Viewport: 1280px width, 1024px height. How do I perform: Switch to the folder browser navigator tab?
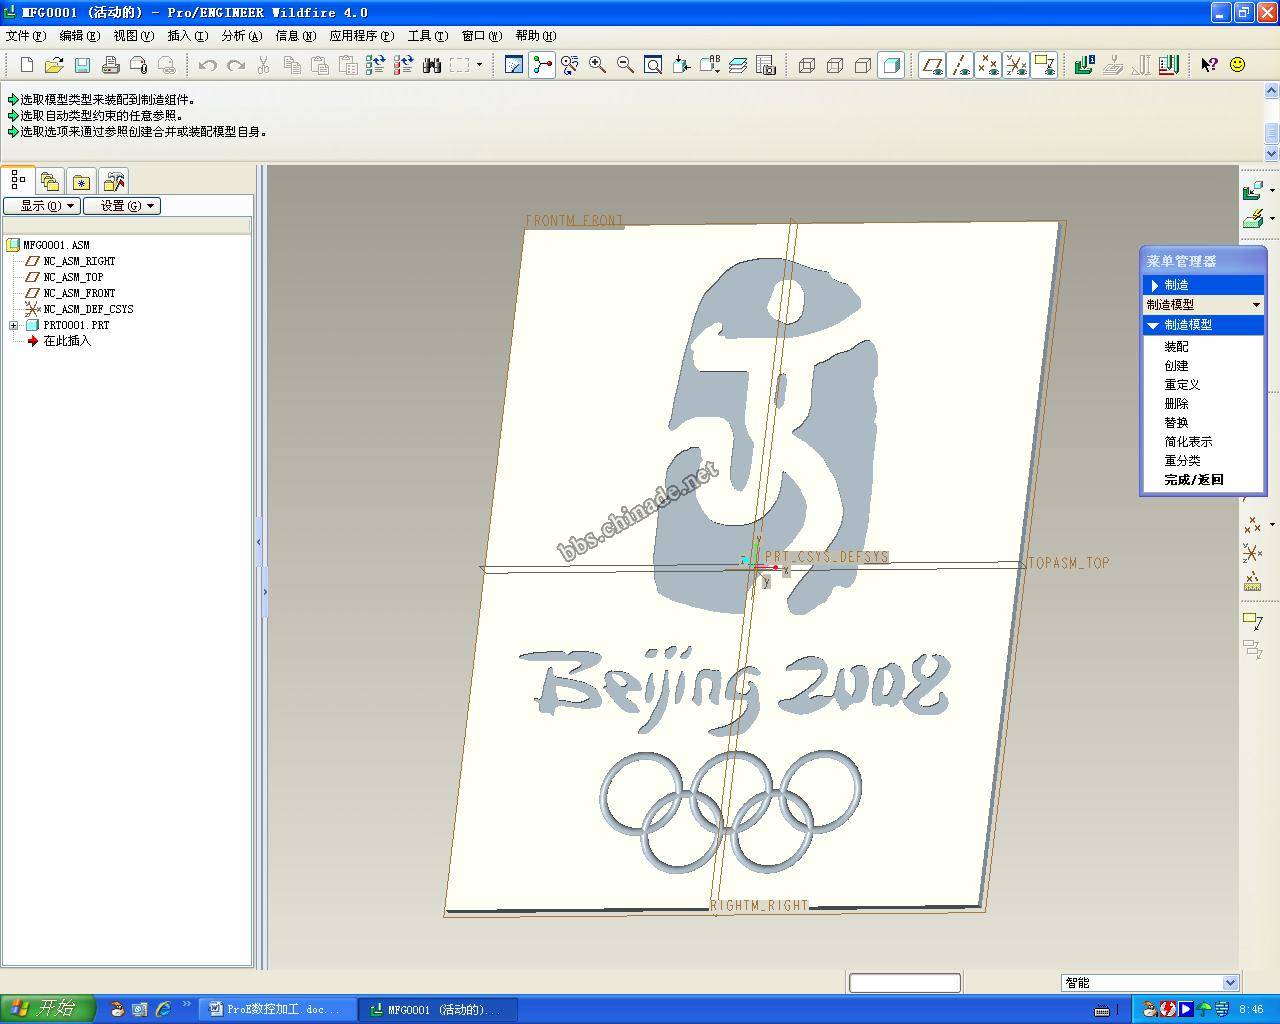coord(49,181)
